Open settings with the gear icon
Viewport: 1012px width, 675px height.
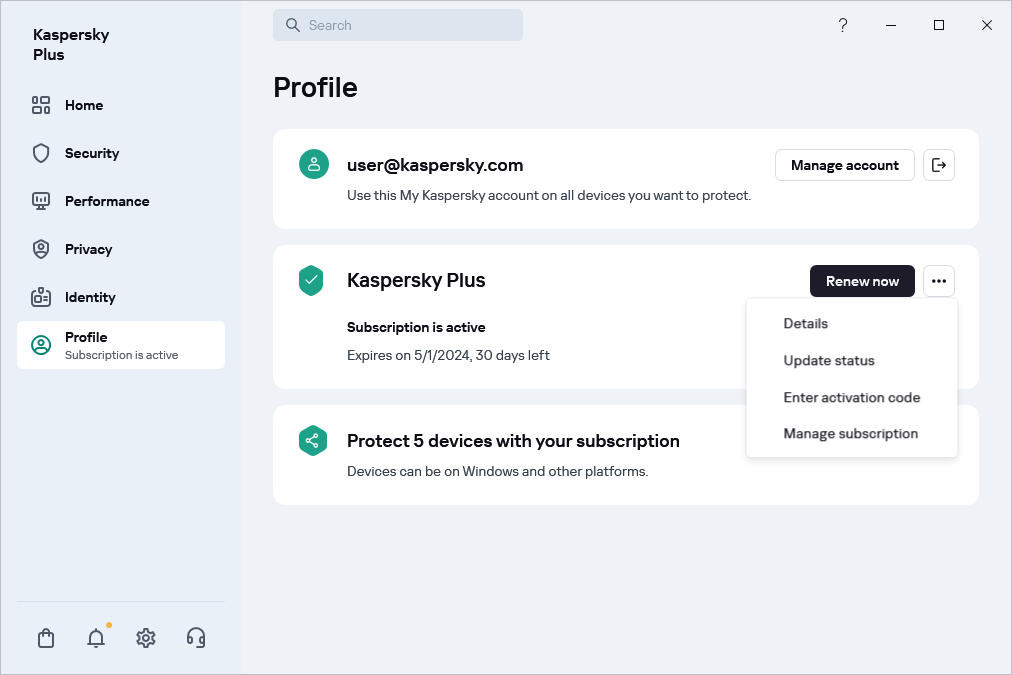tap(146, 638)
